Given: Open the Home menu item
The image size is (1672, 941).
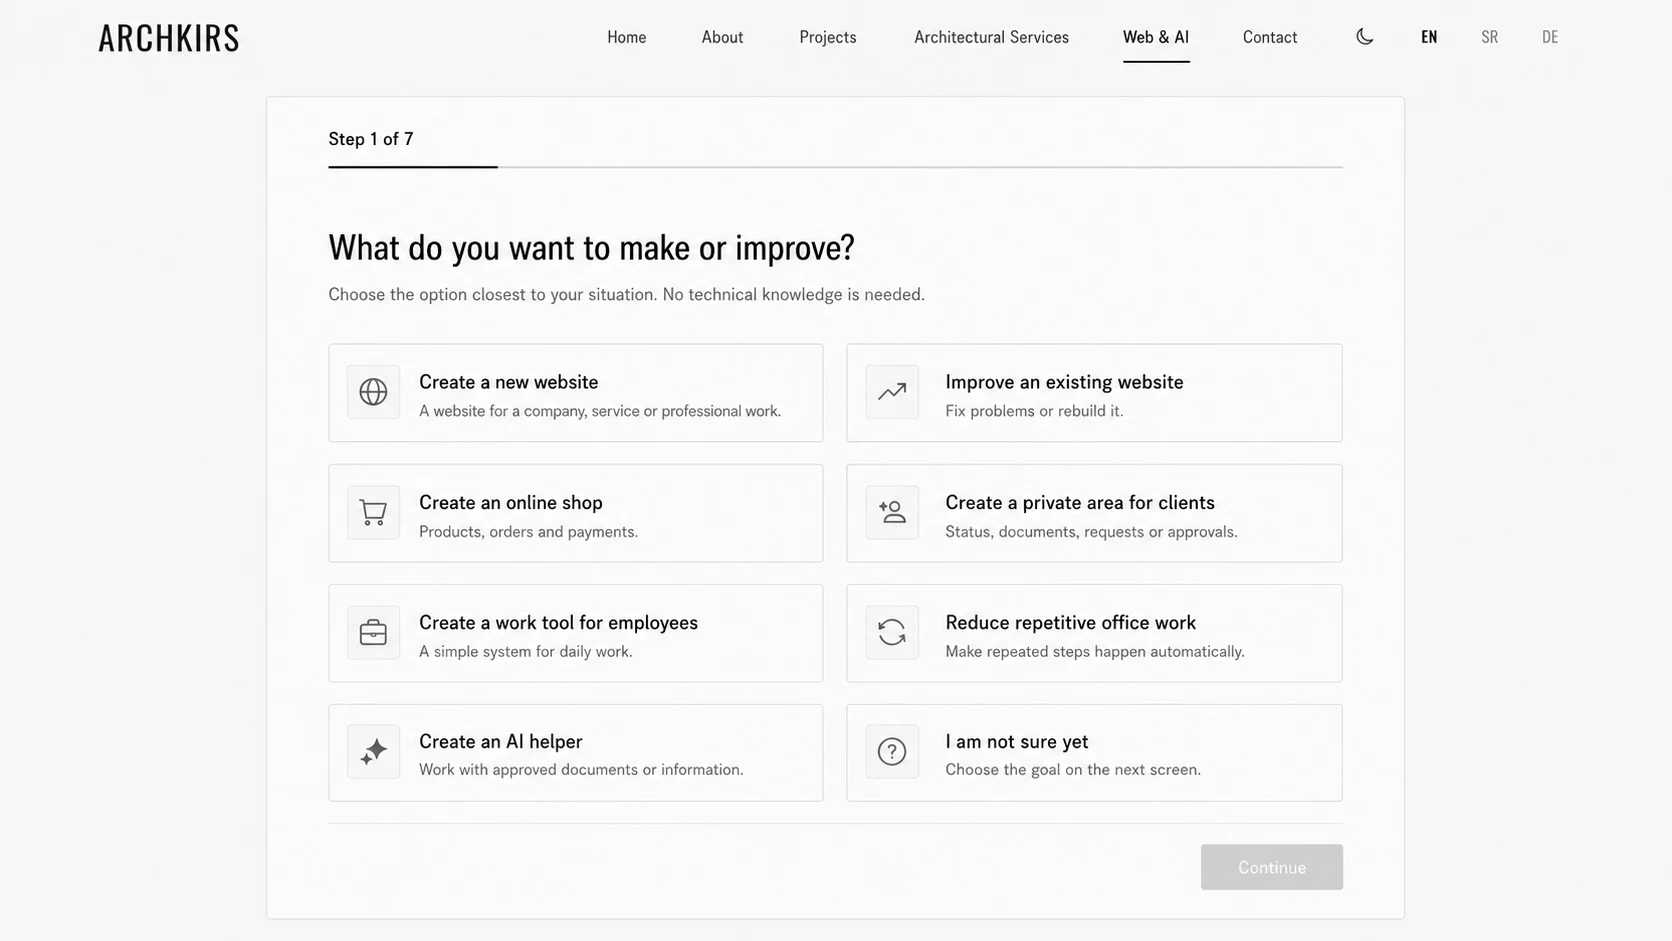Looking at the screenshot, I should click(627, 37).
